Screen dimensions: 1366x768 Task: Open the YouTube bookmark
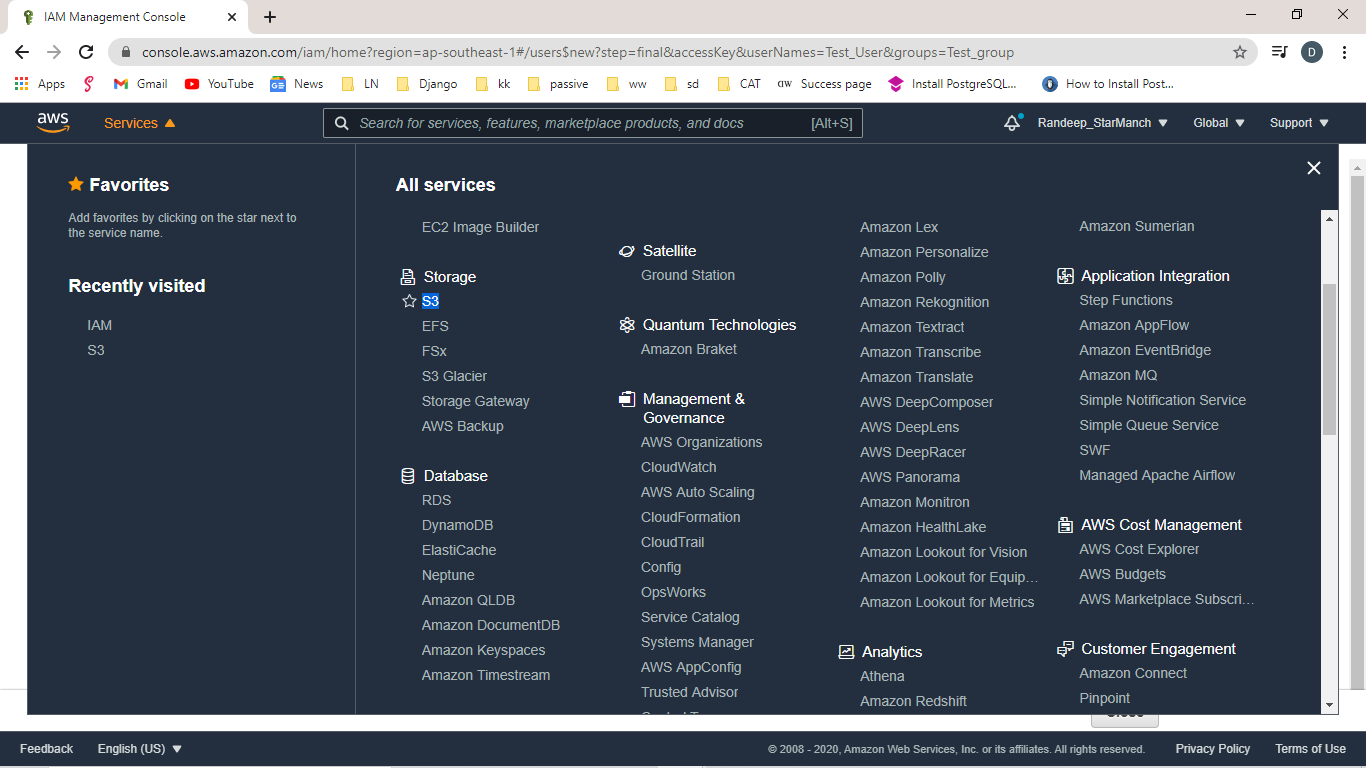pos(219,84)
